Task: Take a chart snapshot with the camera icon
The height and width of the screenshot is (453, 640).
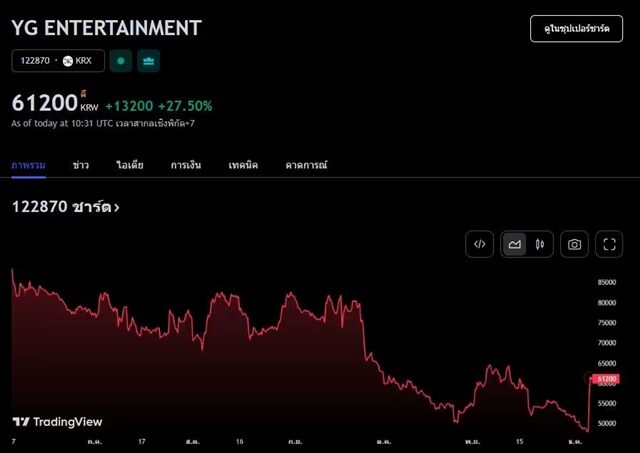Action: [x=574, y=244]
